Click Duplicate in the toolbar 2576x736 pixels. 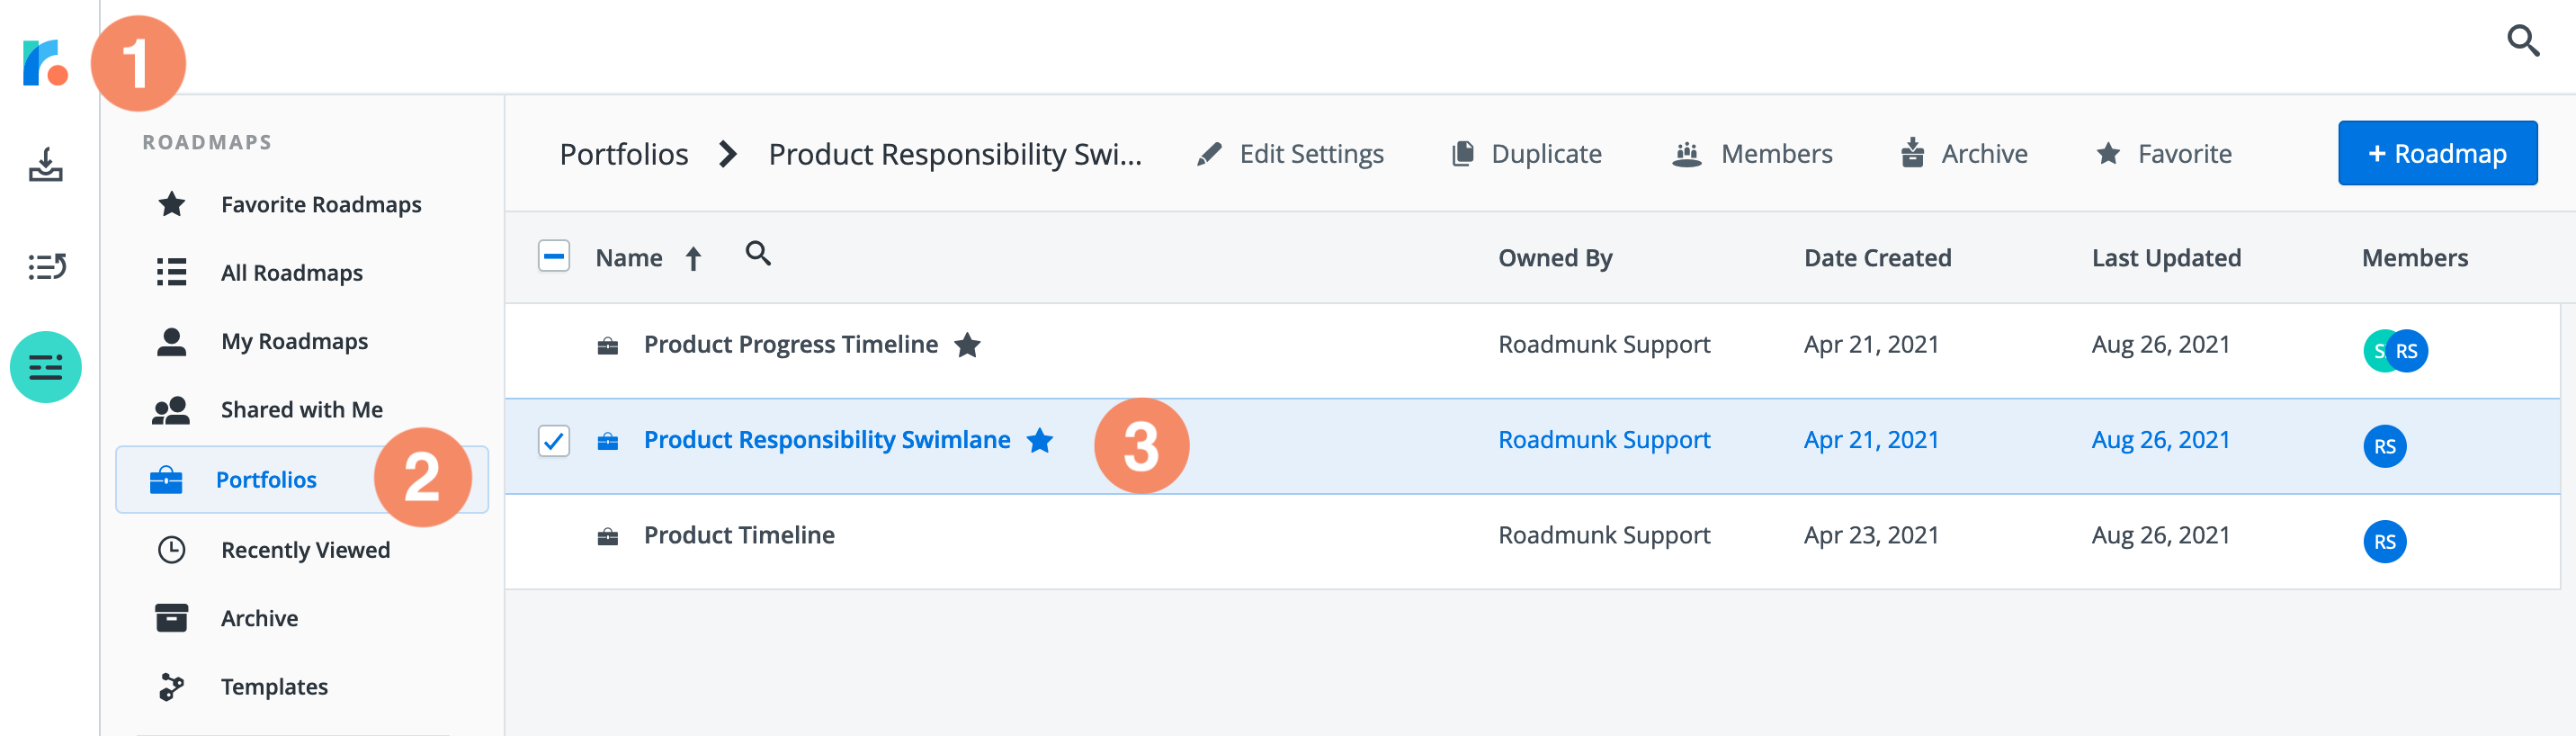[x=1526, y=154]
